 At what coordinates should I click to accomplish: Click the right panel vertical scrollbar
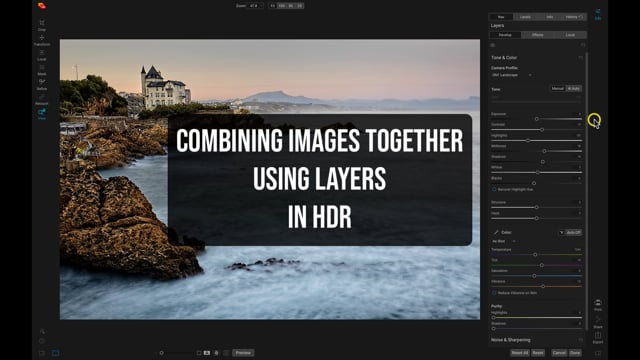point(587,191)
